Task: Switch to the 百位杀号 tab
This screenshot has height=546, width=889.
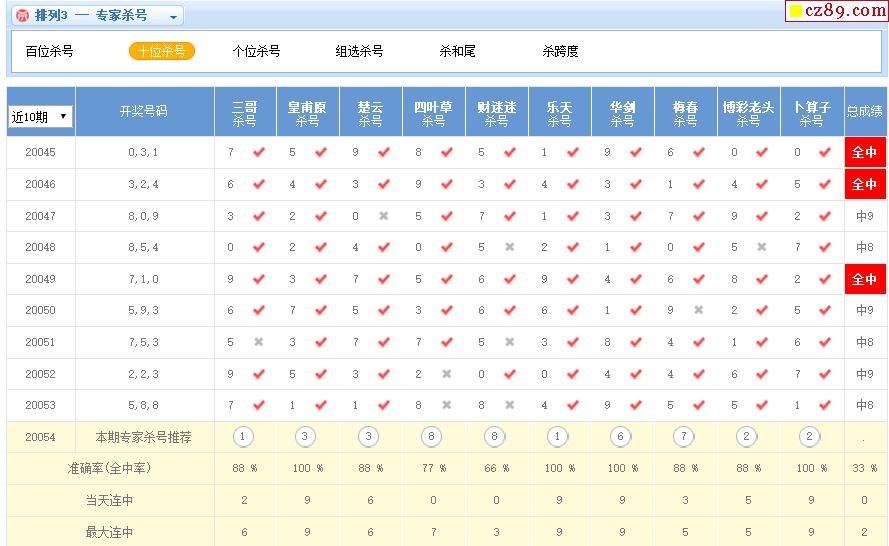Action: (49, 51)
